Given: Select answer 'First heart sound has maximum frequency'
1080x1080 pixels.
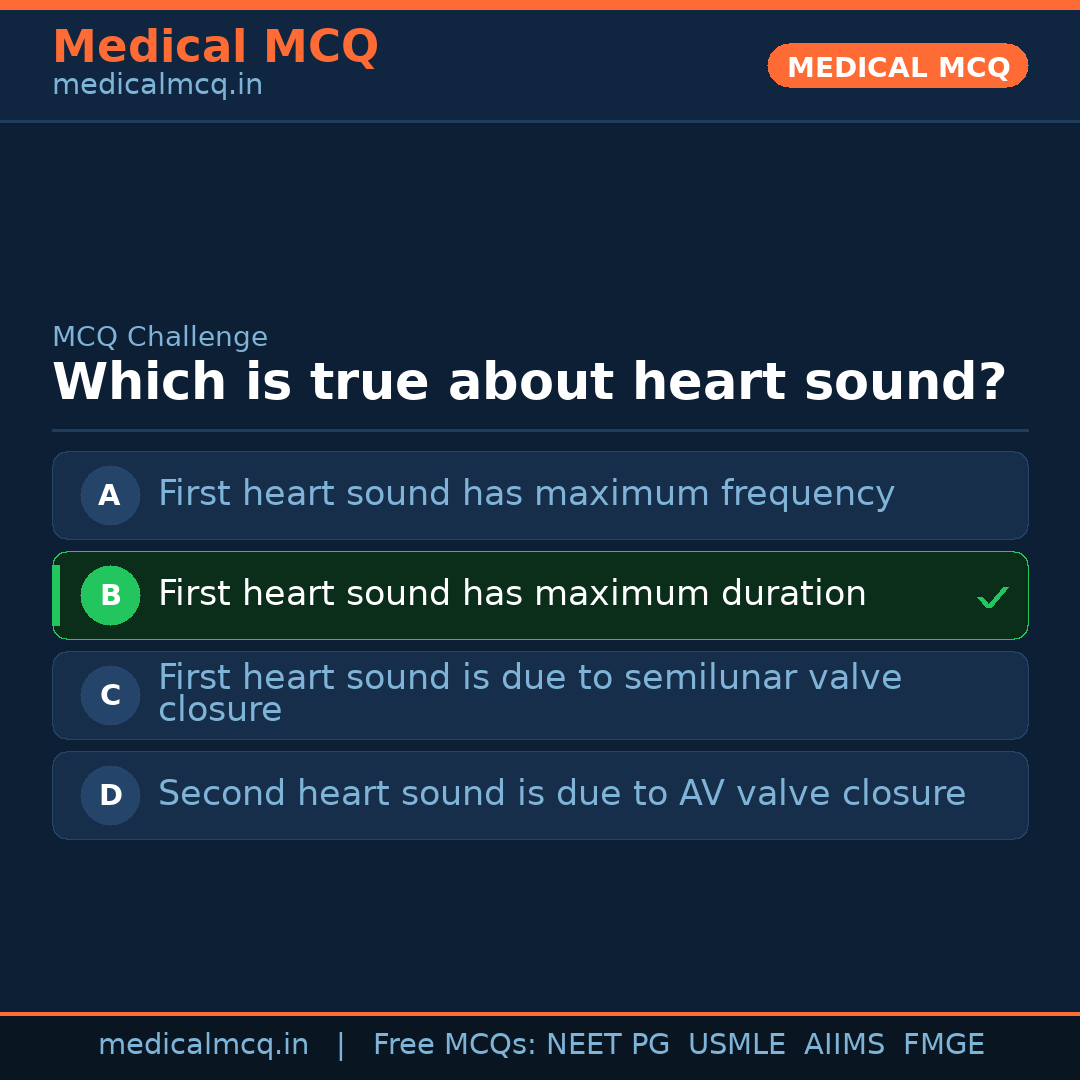Looking at the screenshot, I should (526, 494).
